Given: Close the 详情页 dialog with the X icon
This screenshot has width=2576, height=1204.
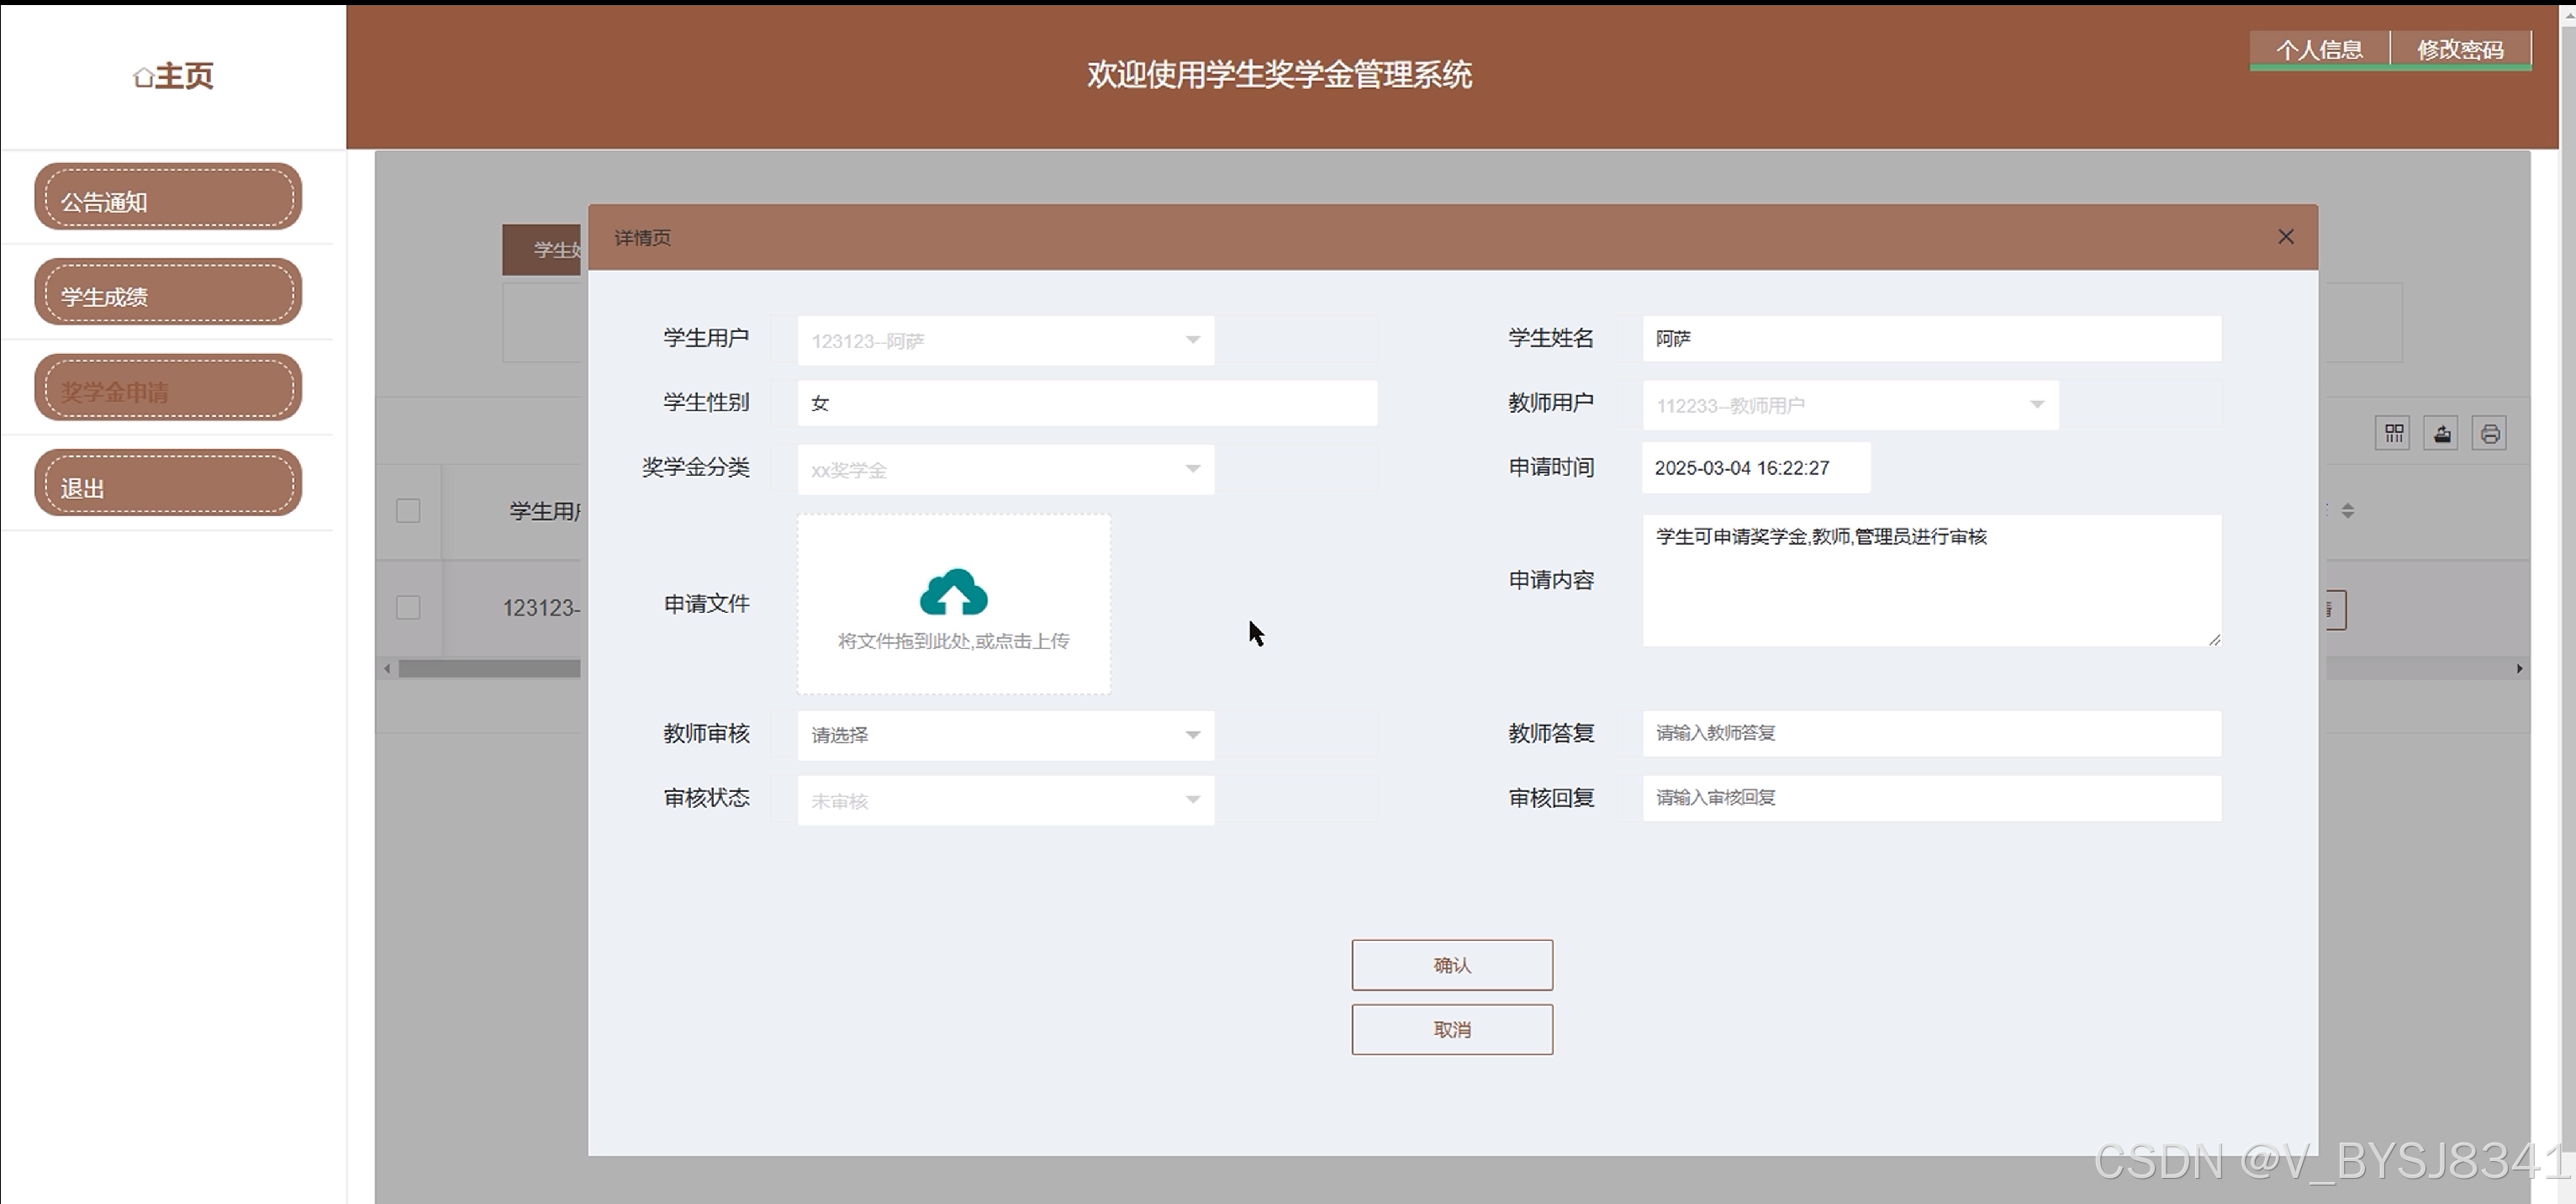Looking at the screenshot, I should (x=2285, y=237).
